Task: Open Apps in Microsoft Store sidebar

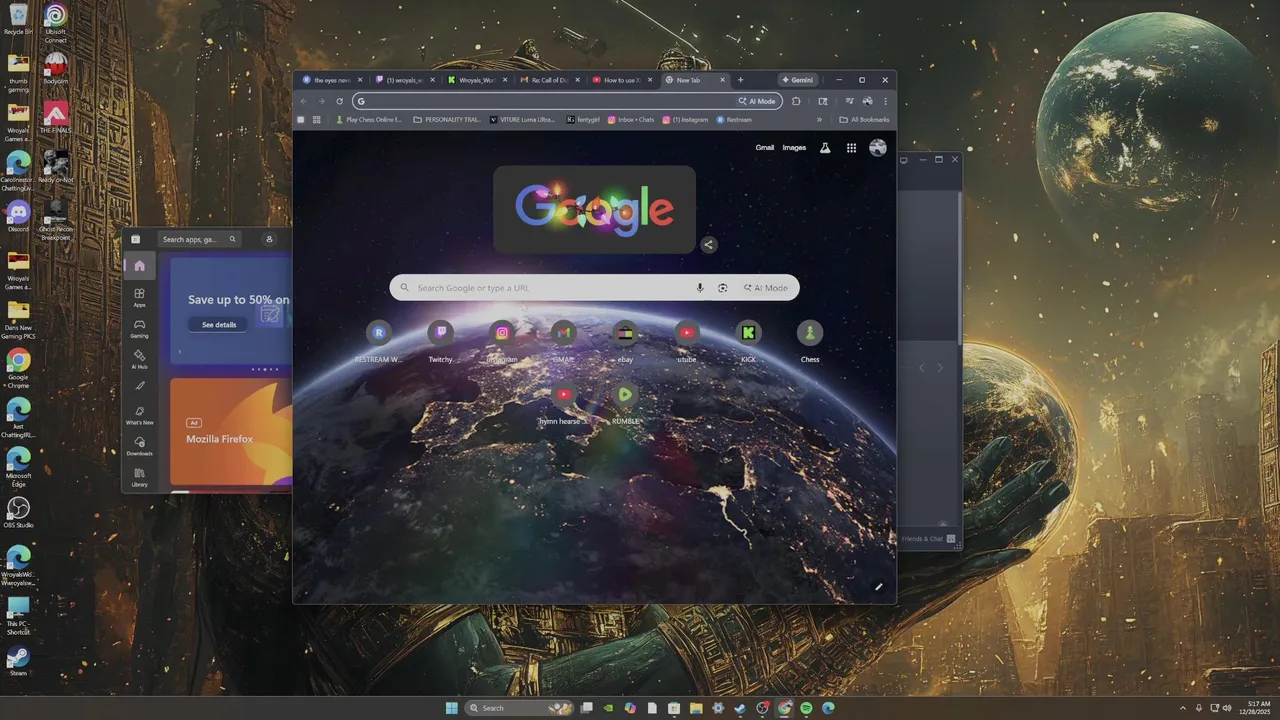Action: coord(139,297)
